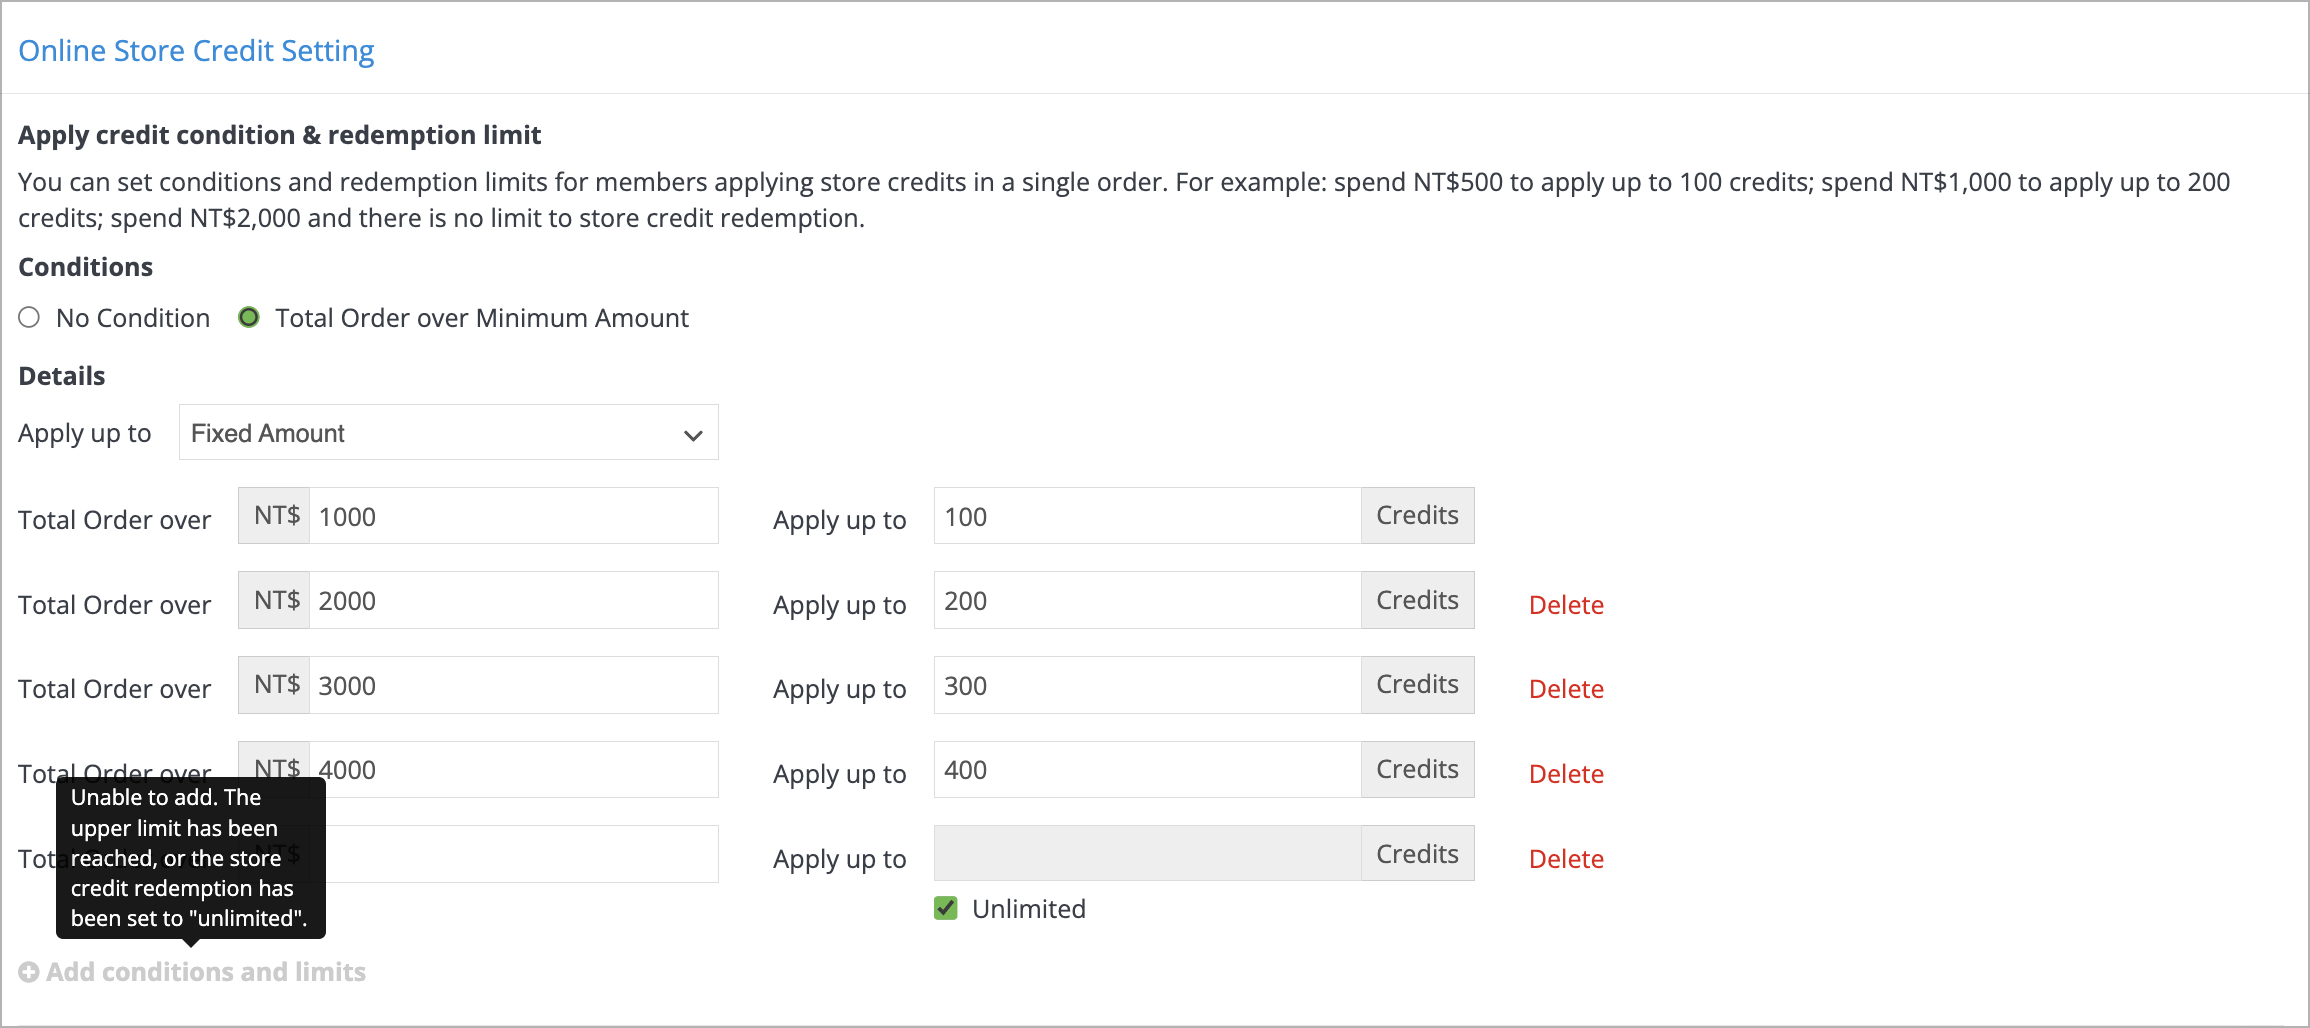Delete the NT$4000 condition row
Screen dimensions: 2310x1028
1566,774
